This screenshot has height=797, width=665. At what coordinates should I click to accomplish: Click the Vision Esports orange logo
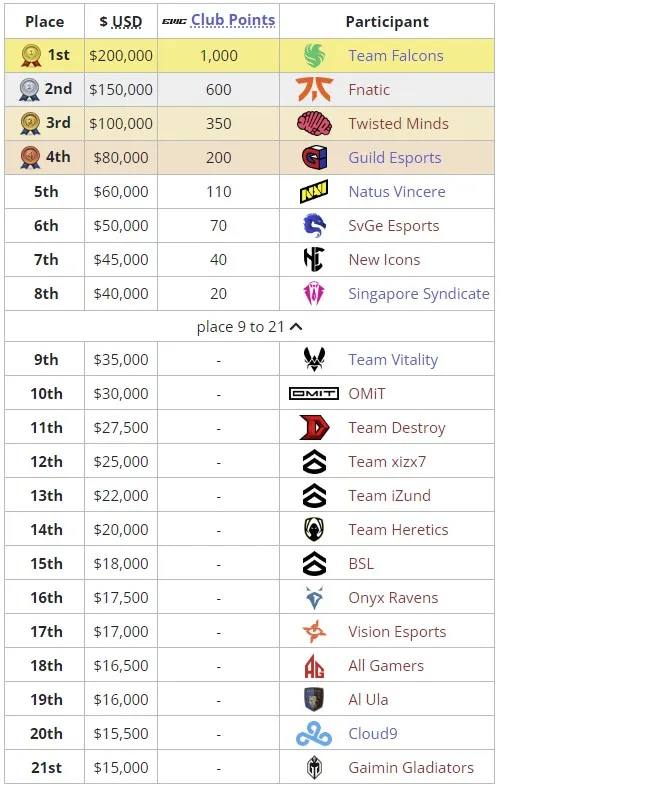(314, 632)
